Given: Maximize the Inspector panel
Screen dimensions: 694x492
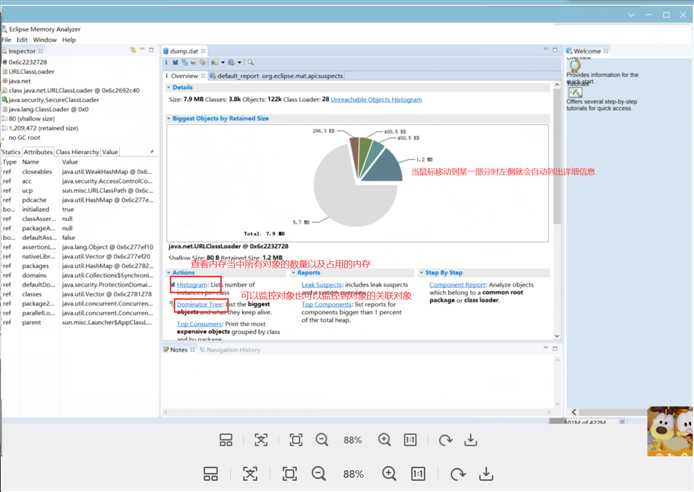Looking at the screenshot, I should click(151, 50).
